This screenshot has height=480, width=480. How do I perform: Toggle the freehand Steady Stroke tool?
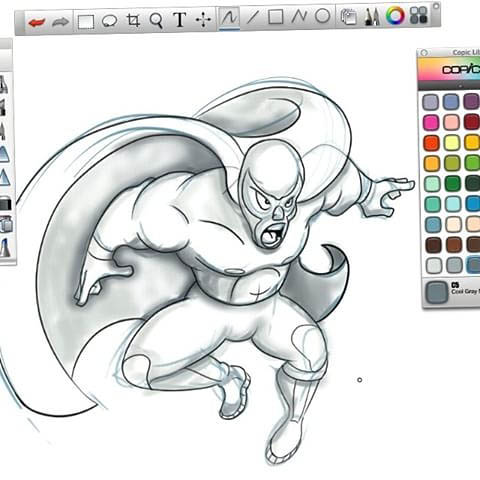[x=229, y=18]
